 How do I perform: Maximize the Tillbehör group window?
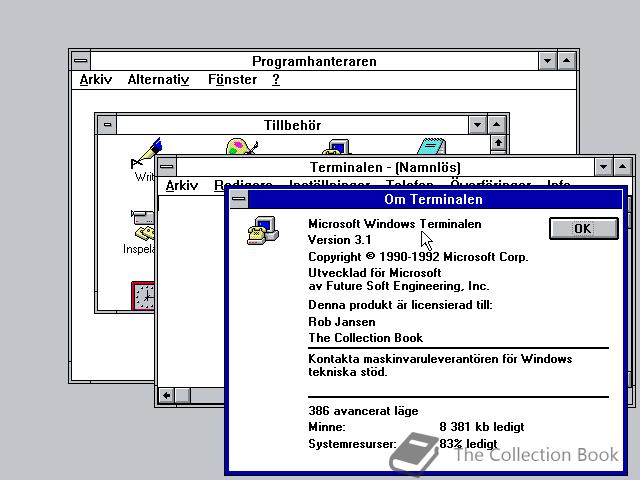(x=496, y=125)
